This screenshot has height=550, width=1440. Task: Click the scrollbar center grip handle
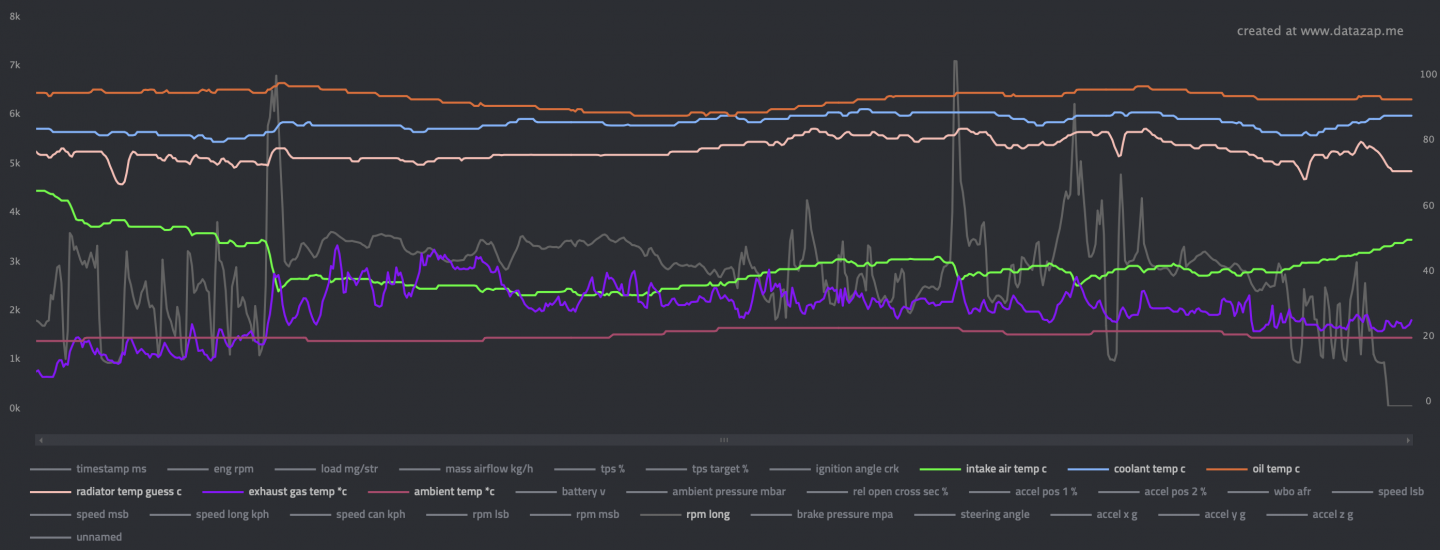point(724,439)
